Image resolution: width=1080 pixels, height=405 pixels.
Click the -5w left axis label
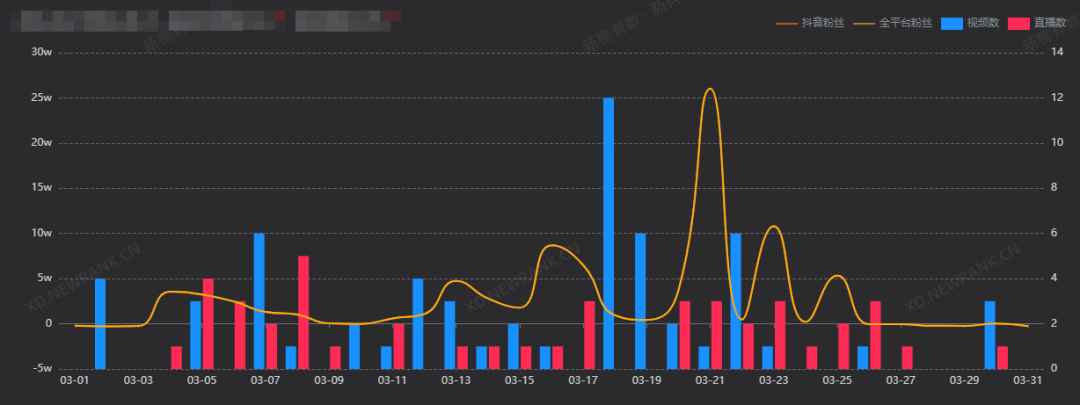point(42,369)
